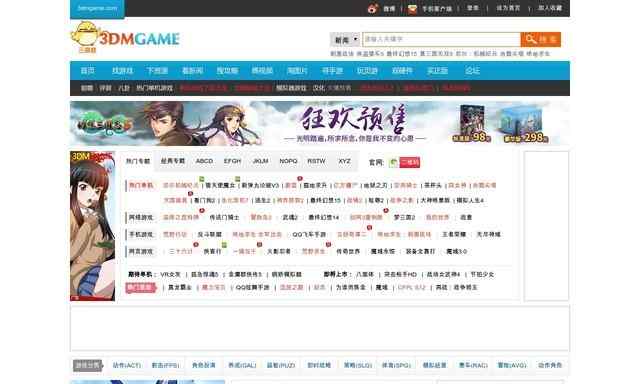
Task: Open 首页 in the blue navigation bar
Action: point(87,71)
